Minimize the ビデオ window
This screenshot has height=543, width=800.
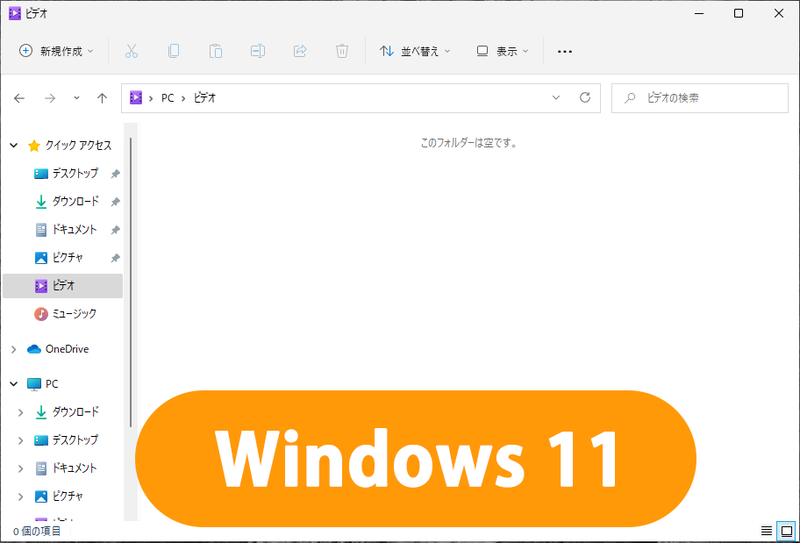coord(699,14)
